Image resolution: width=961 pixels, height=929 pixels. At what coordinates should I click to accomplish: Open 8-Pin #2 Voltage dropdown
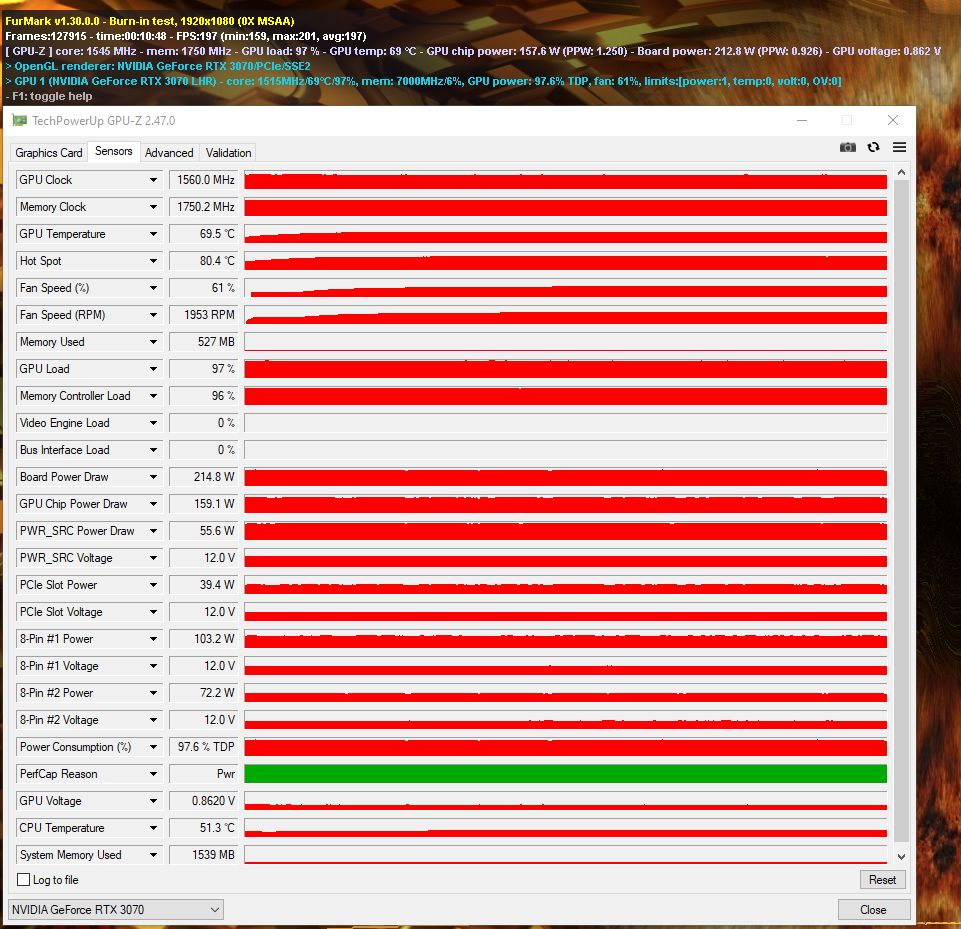tap(153, 719)
